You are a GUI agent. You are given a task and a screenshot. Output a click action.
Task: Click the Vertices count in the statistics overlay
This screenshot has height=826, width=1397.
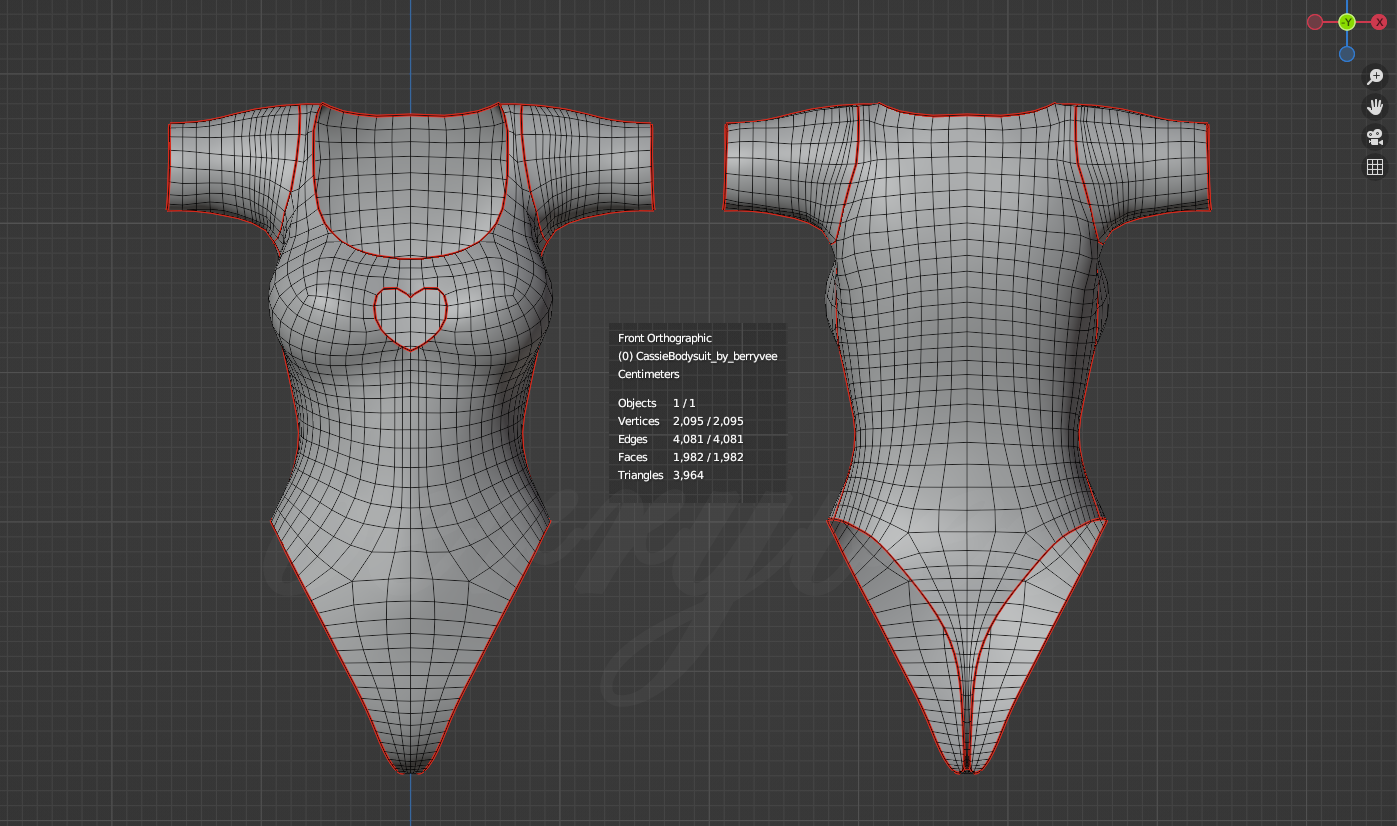pos(708,421)
